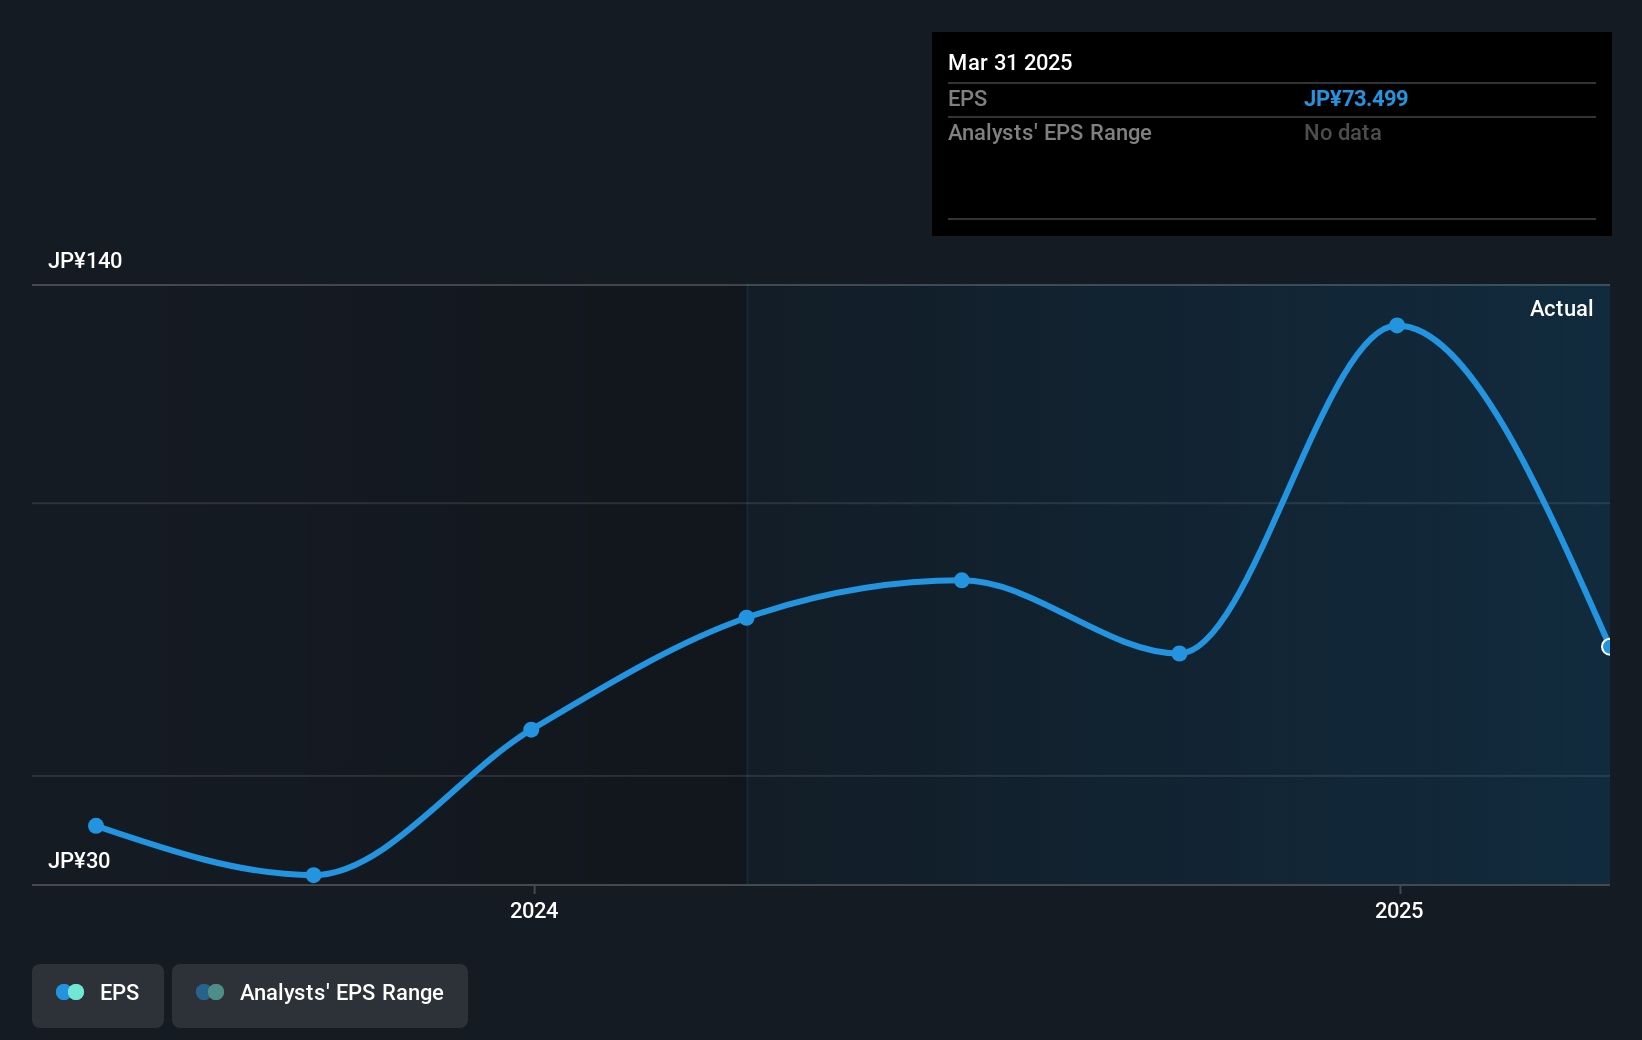
Task: Select the lowest EPS data point on the chart
Action: point(314,875)
